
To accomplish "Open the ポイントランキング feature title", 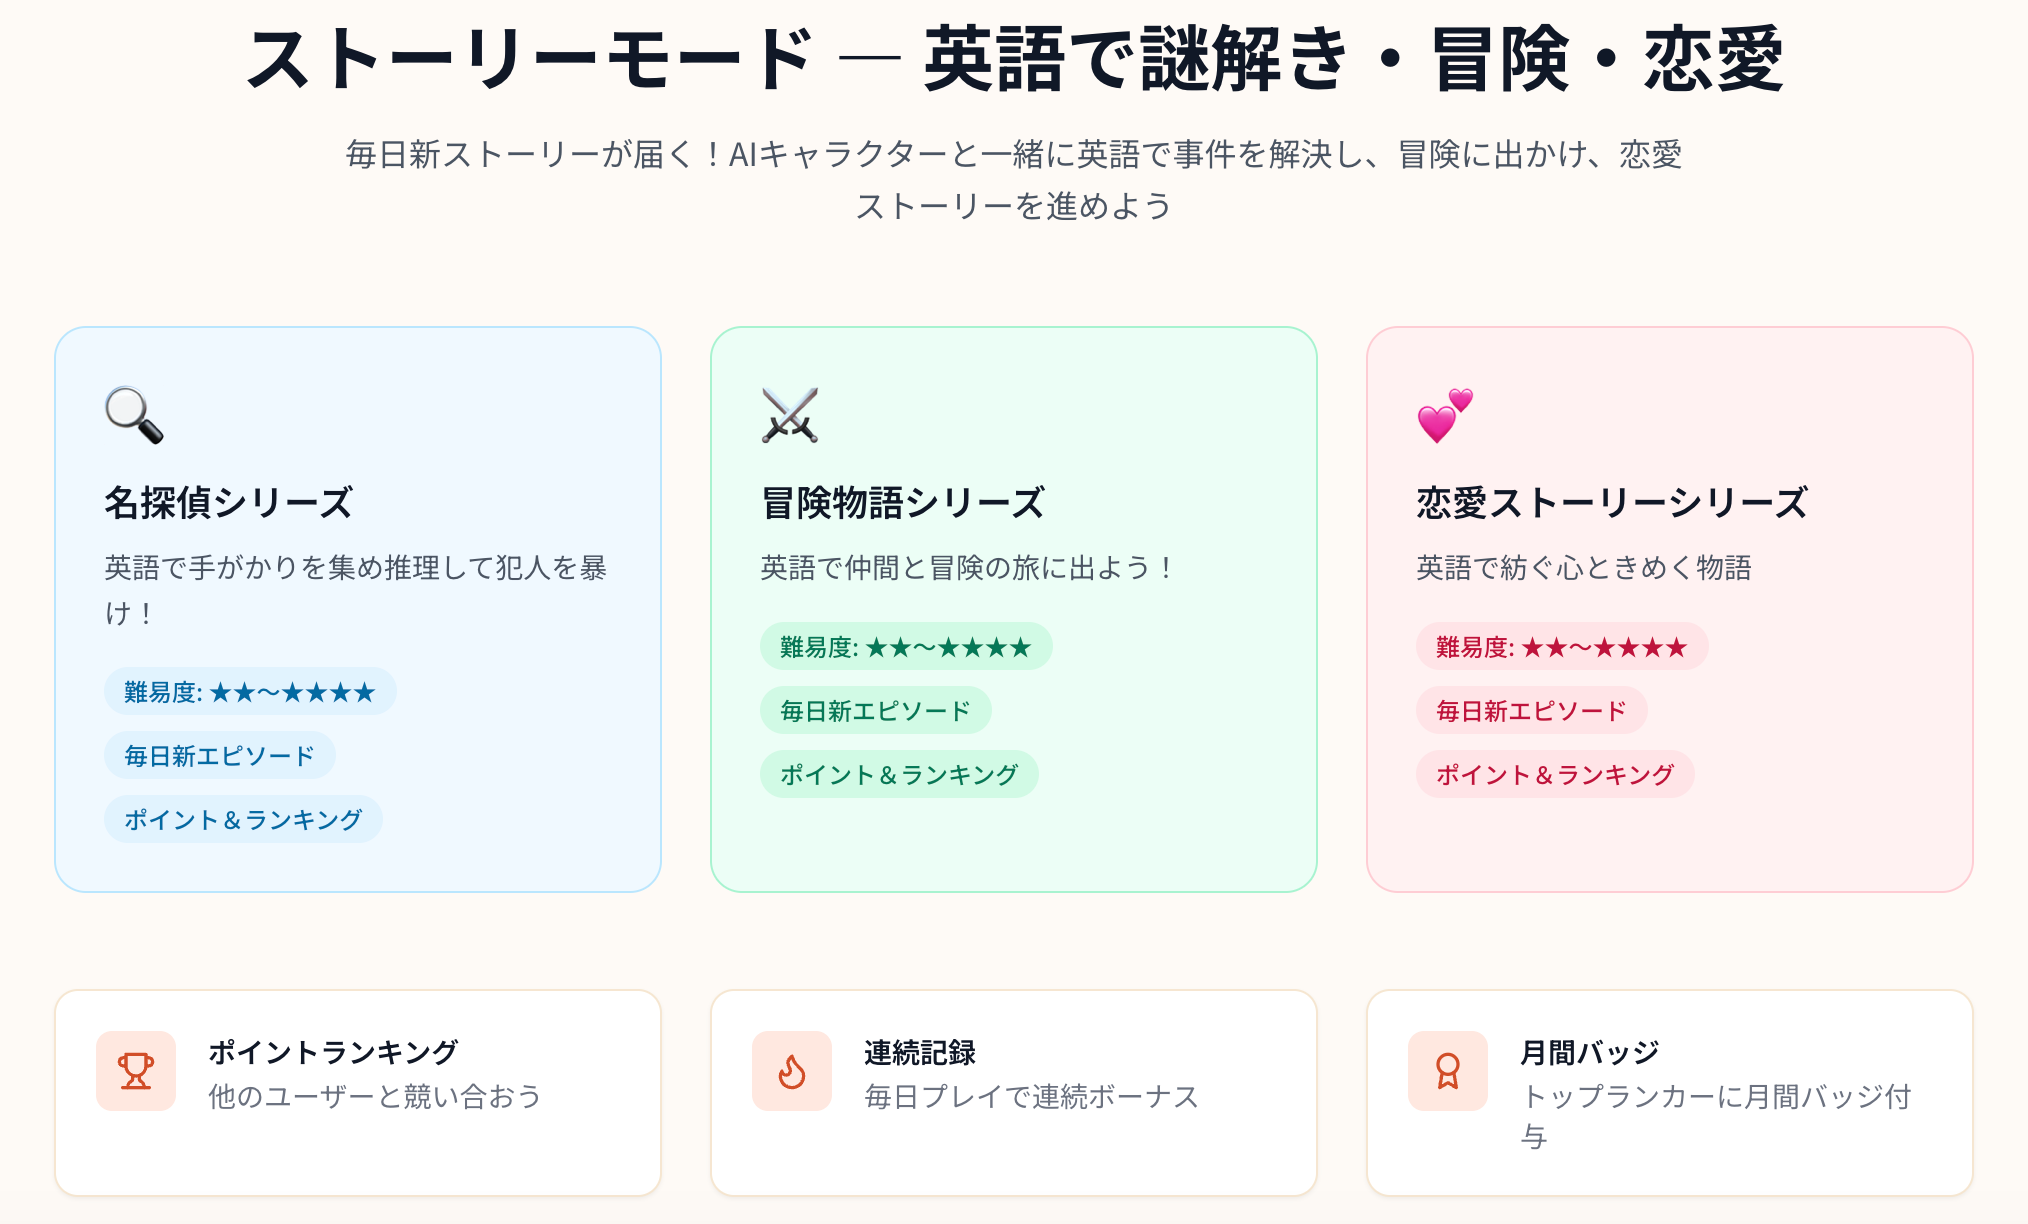I will click(x=333, y=1052).
